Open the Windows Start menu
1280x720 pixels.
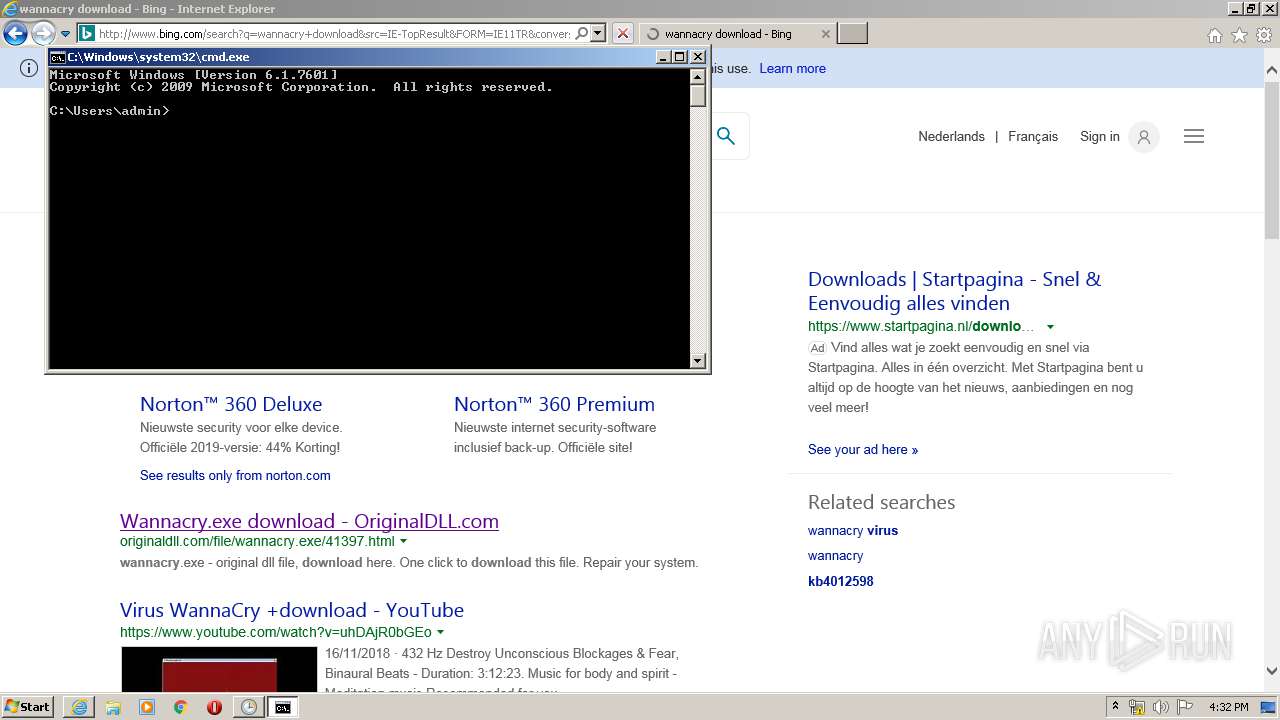pyautogui.click(x=28, y=706)
